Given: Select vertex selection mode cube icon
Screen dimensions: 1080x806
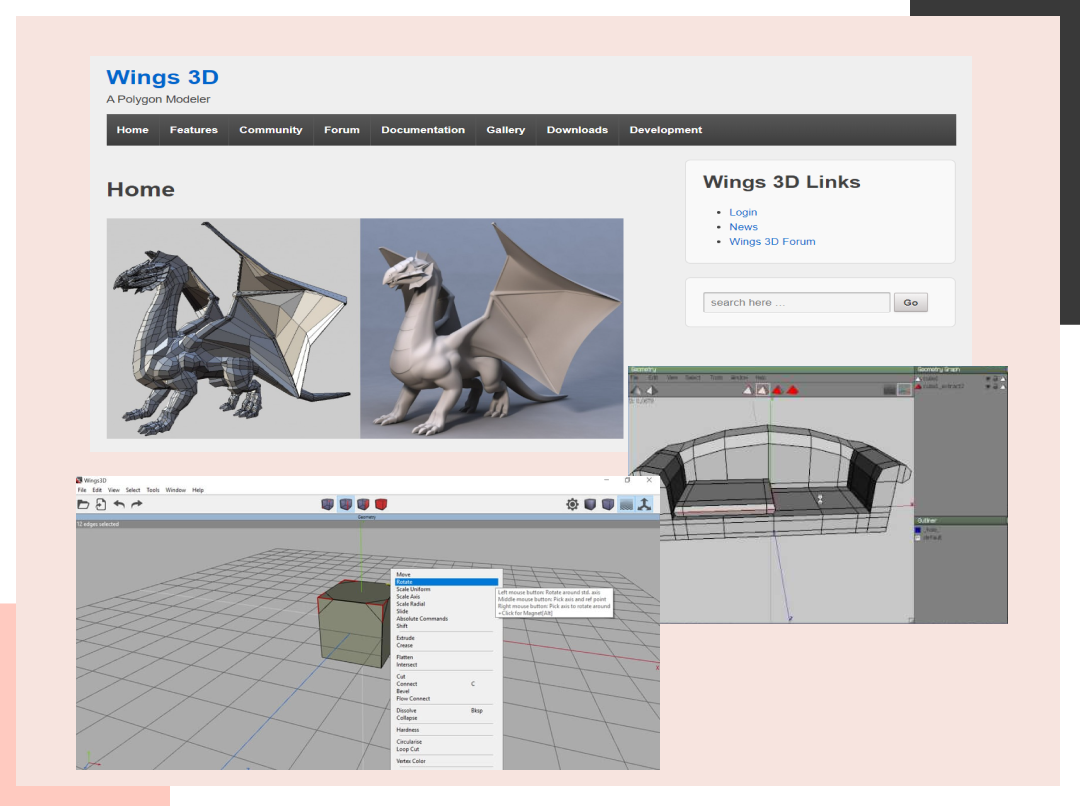Looking at the screenshot, I should tap(327, 504).
